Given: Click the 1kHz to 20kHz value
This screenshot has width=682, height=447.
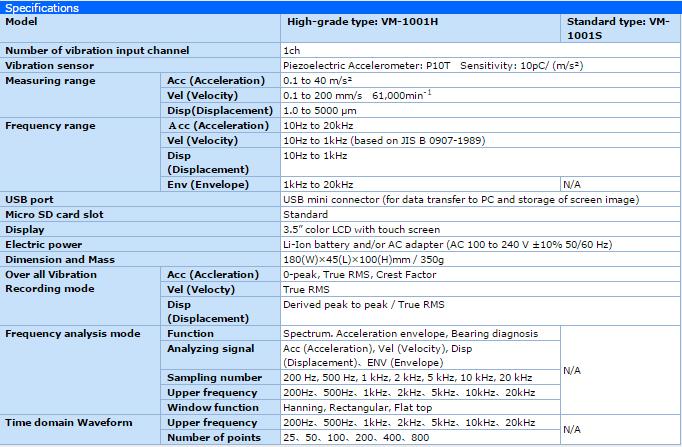Looking at the screenshot, I should coord(318,184).
